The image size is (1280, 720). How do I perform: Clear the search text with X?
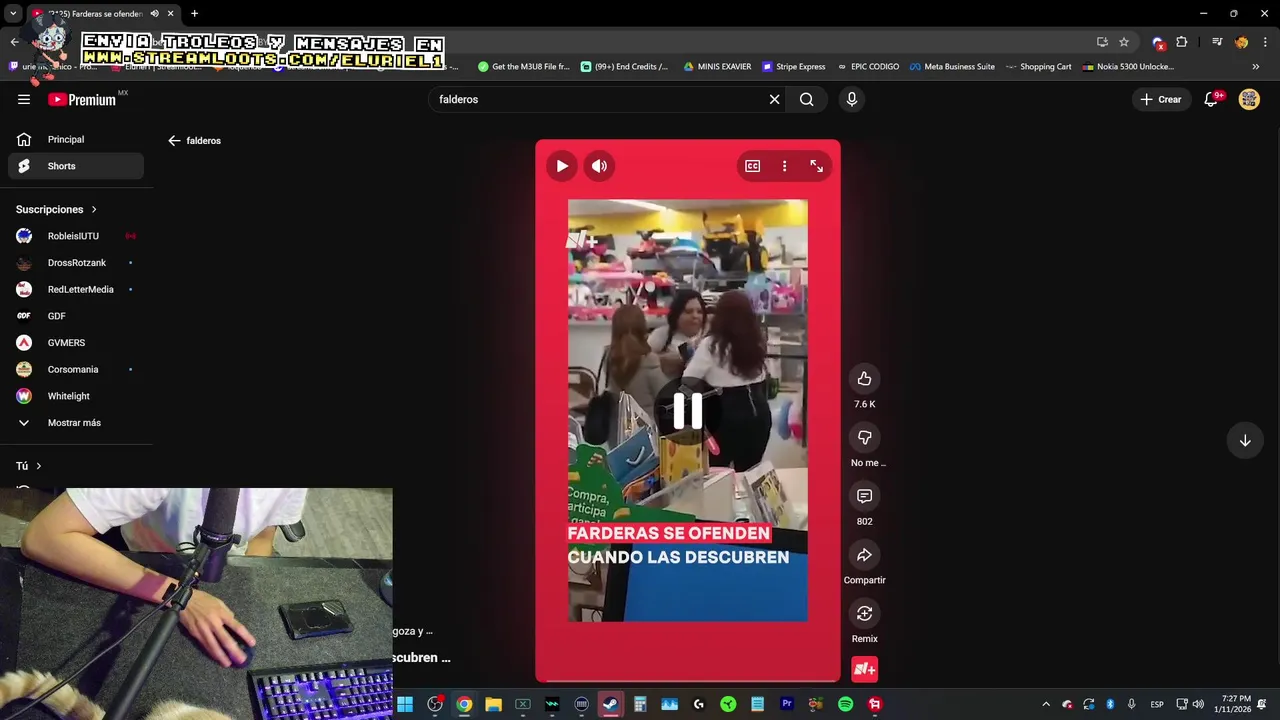[x=774, y=99]
